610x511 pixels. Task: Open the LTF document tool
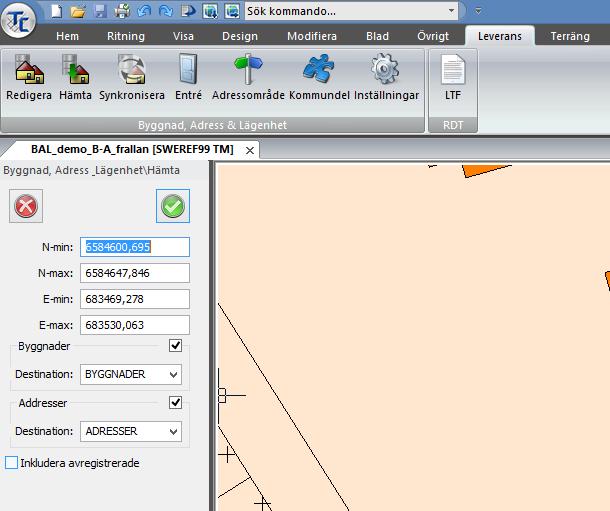[x=453, y=77]
